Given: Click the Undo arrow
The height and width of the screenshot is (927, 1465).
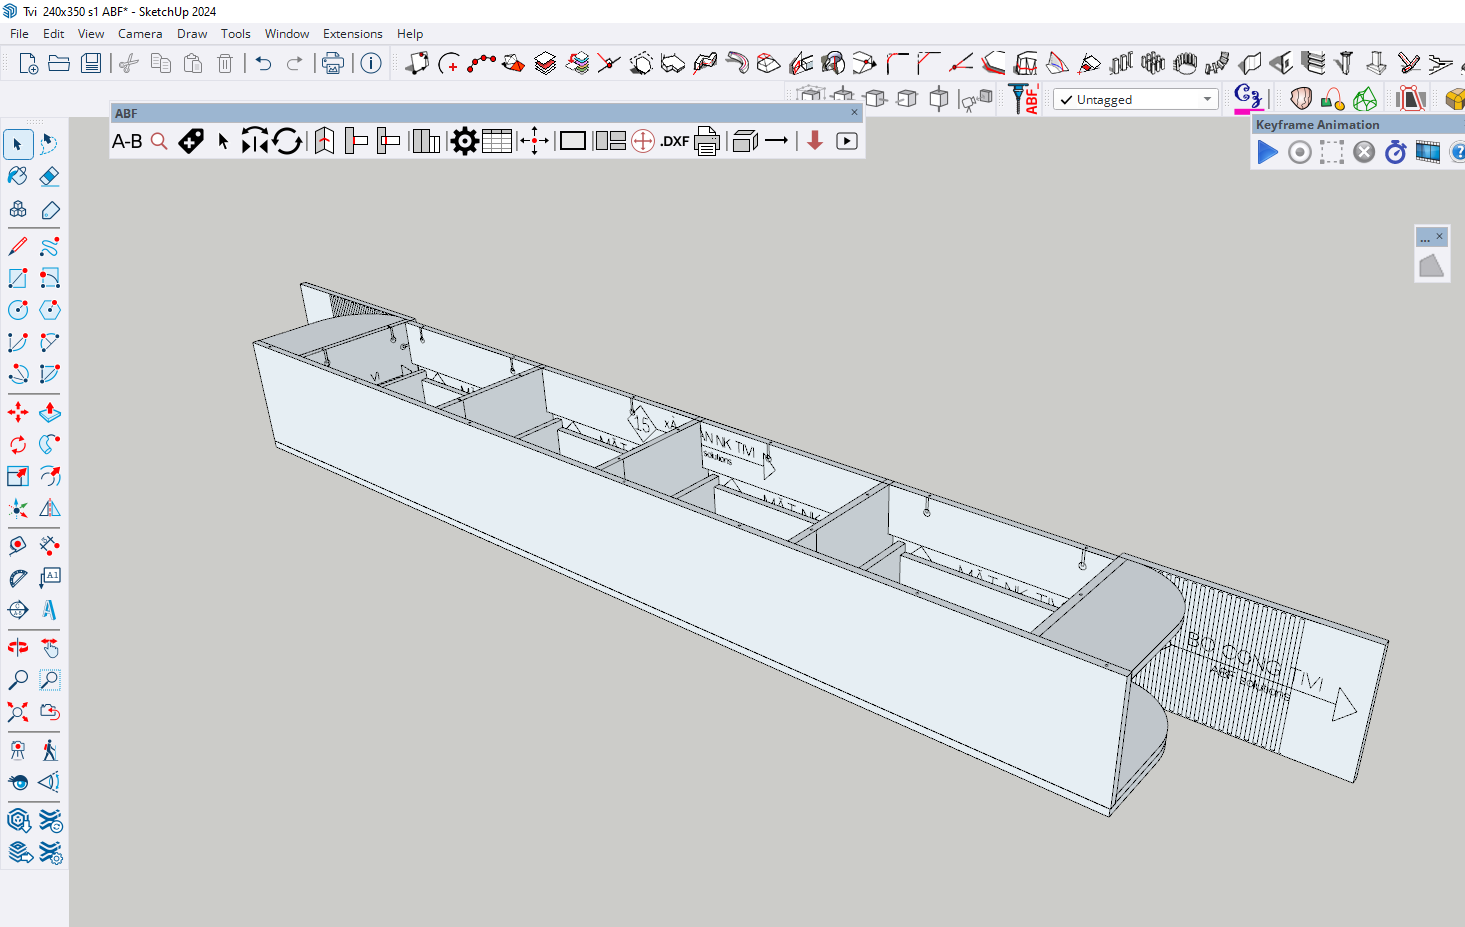Looking at the screenshot, I should tap(263, 64).
